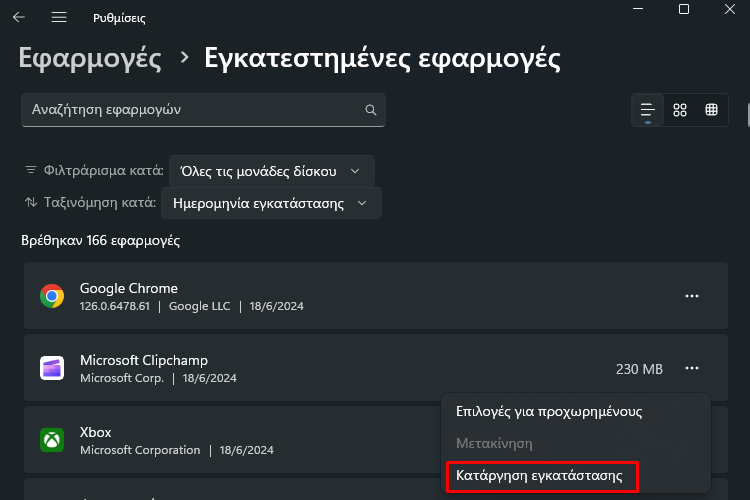Click the vertical scrollbar thumb
The height and width of the screenshot is (500, 750).
(748, 114)
